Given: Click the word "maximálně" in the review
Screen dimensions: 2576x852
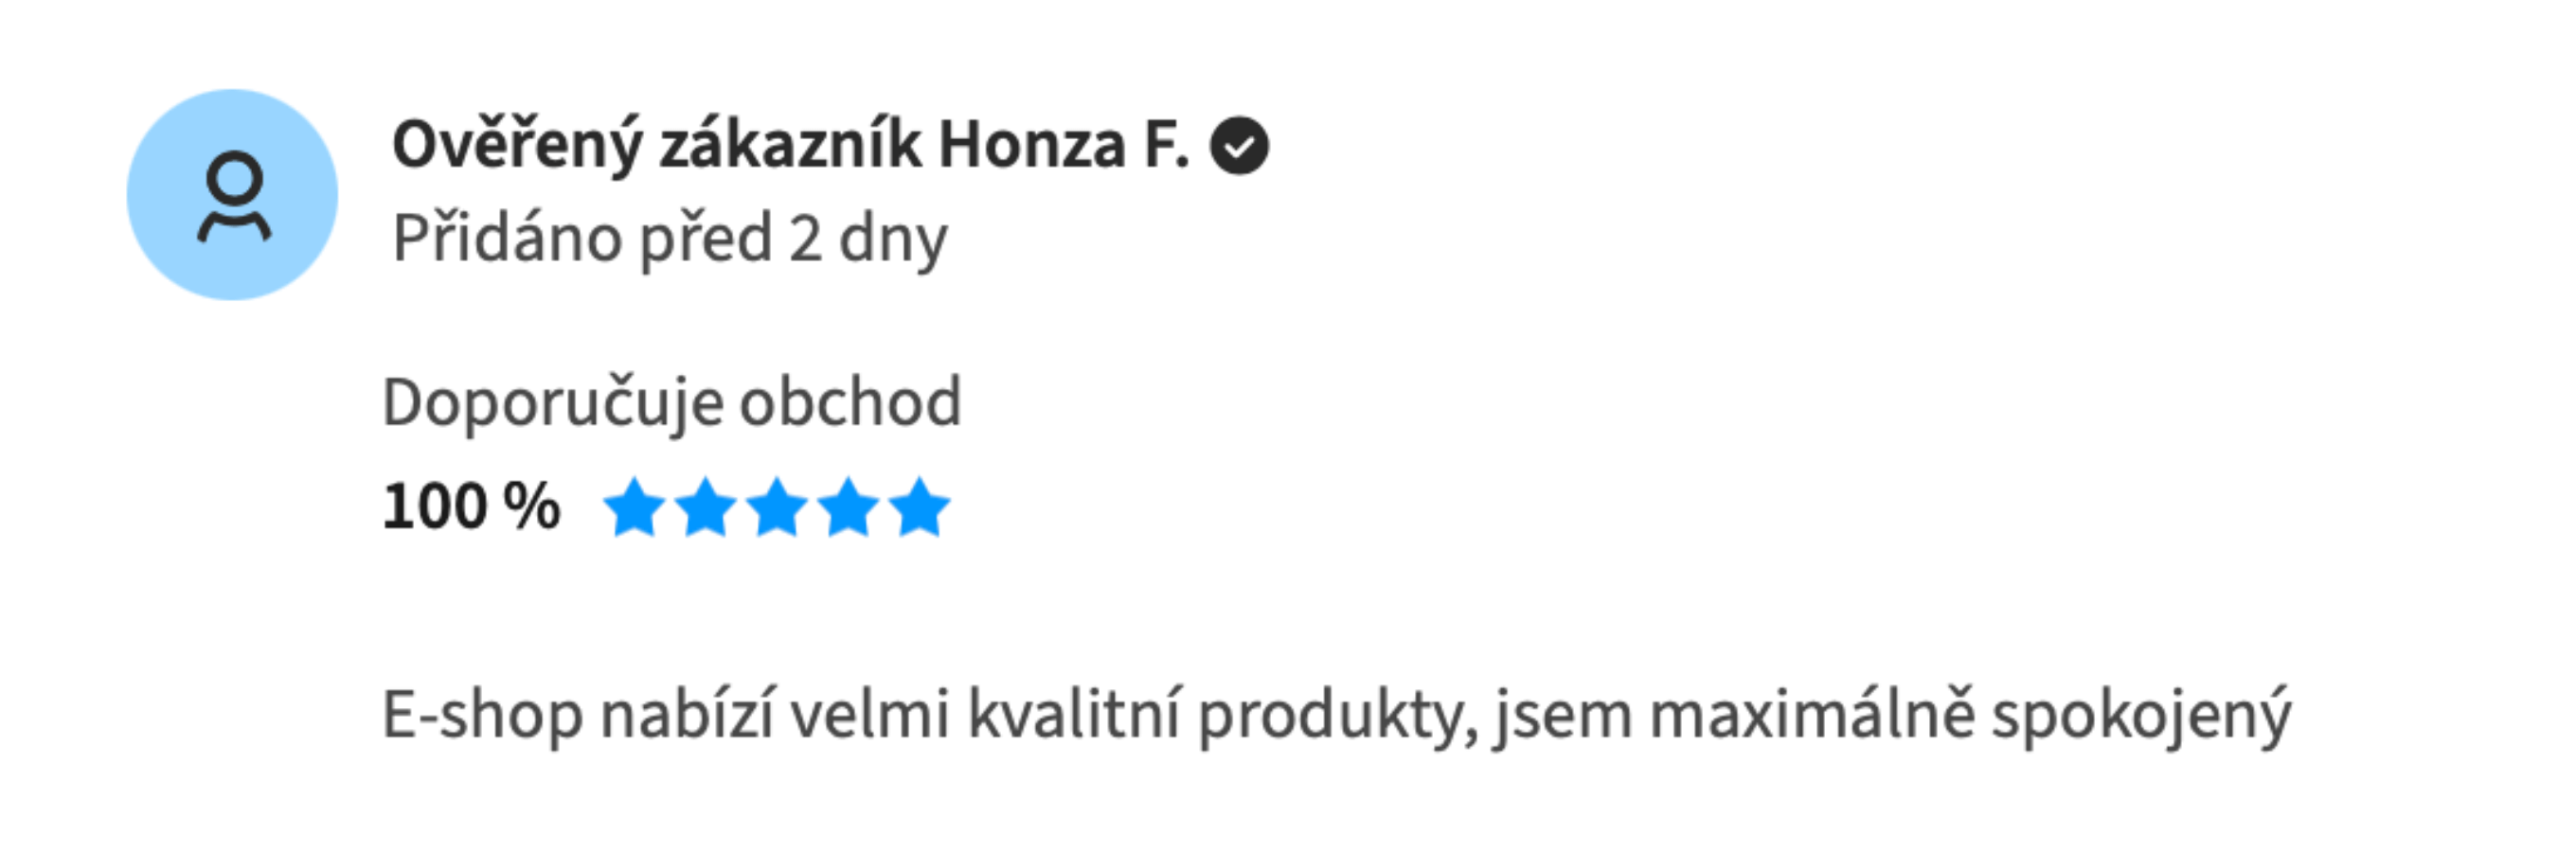Looking at the screenshot, I should (1812, 716).
